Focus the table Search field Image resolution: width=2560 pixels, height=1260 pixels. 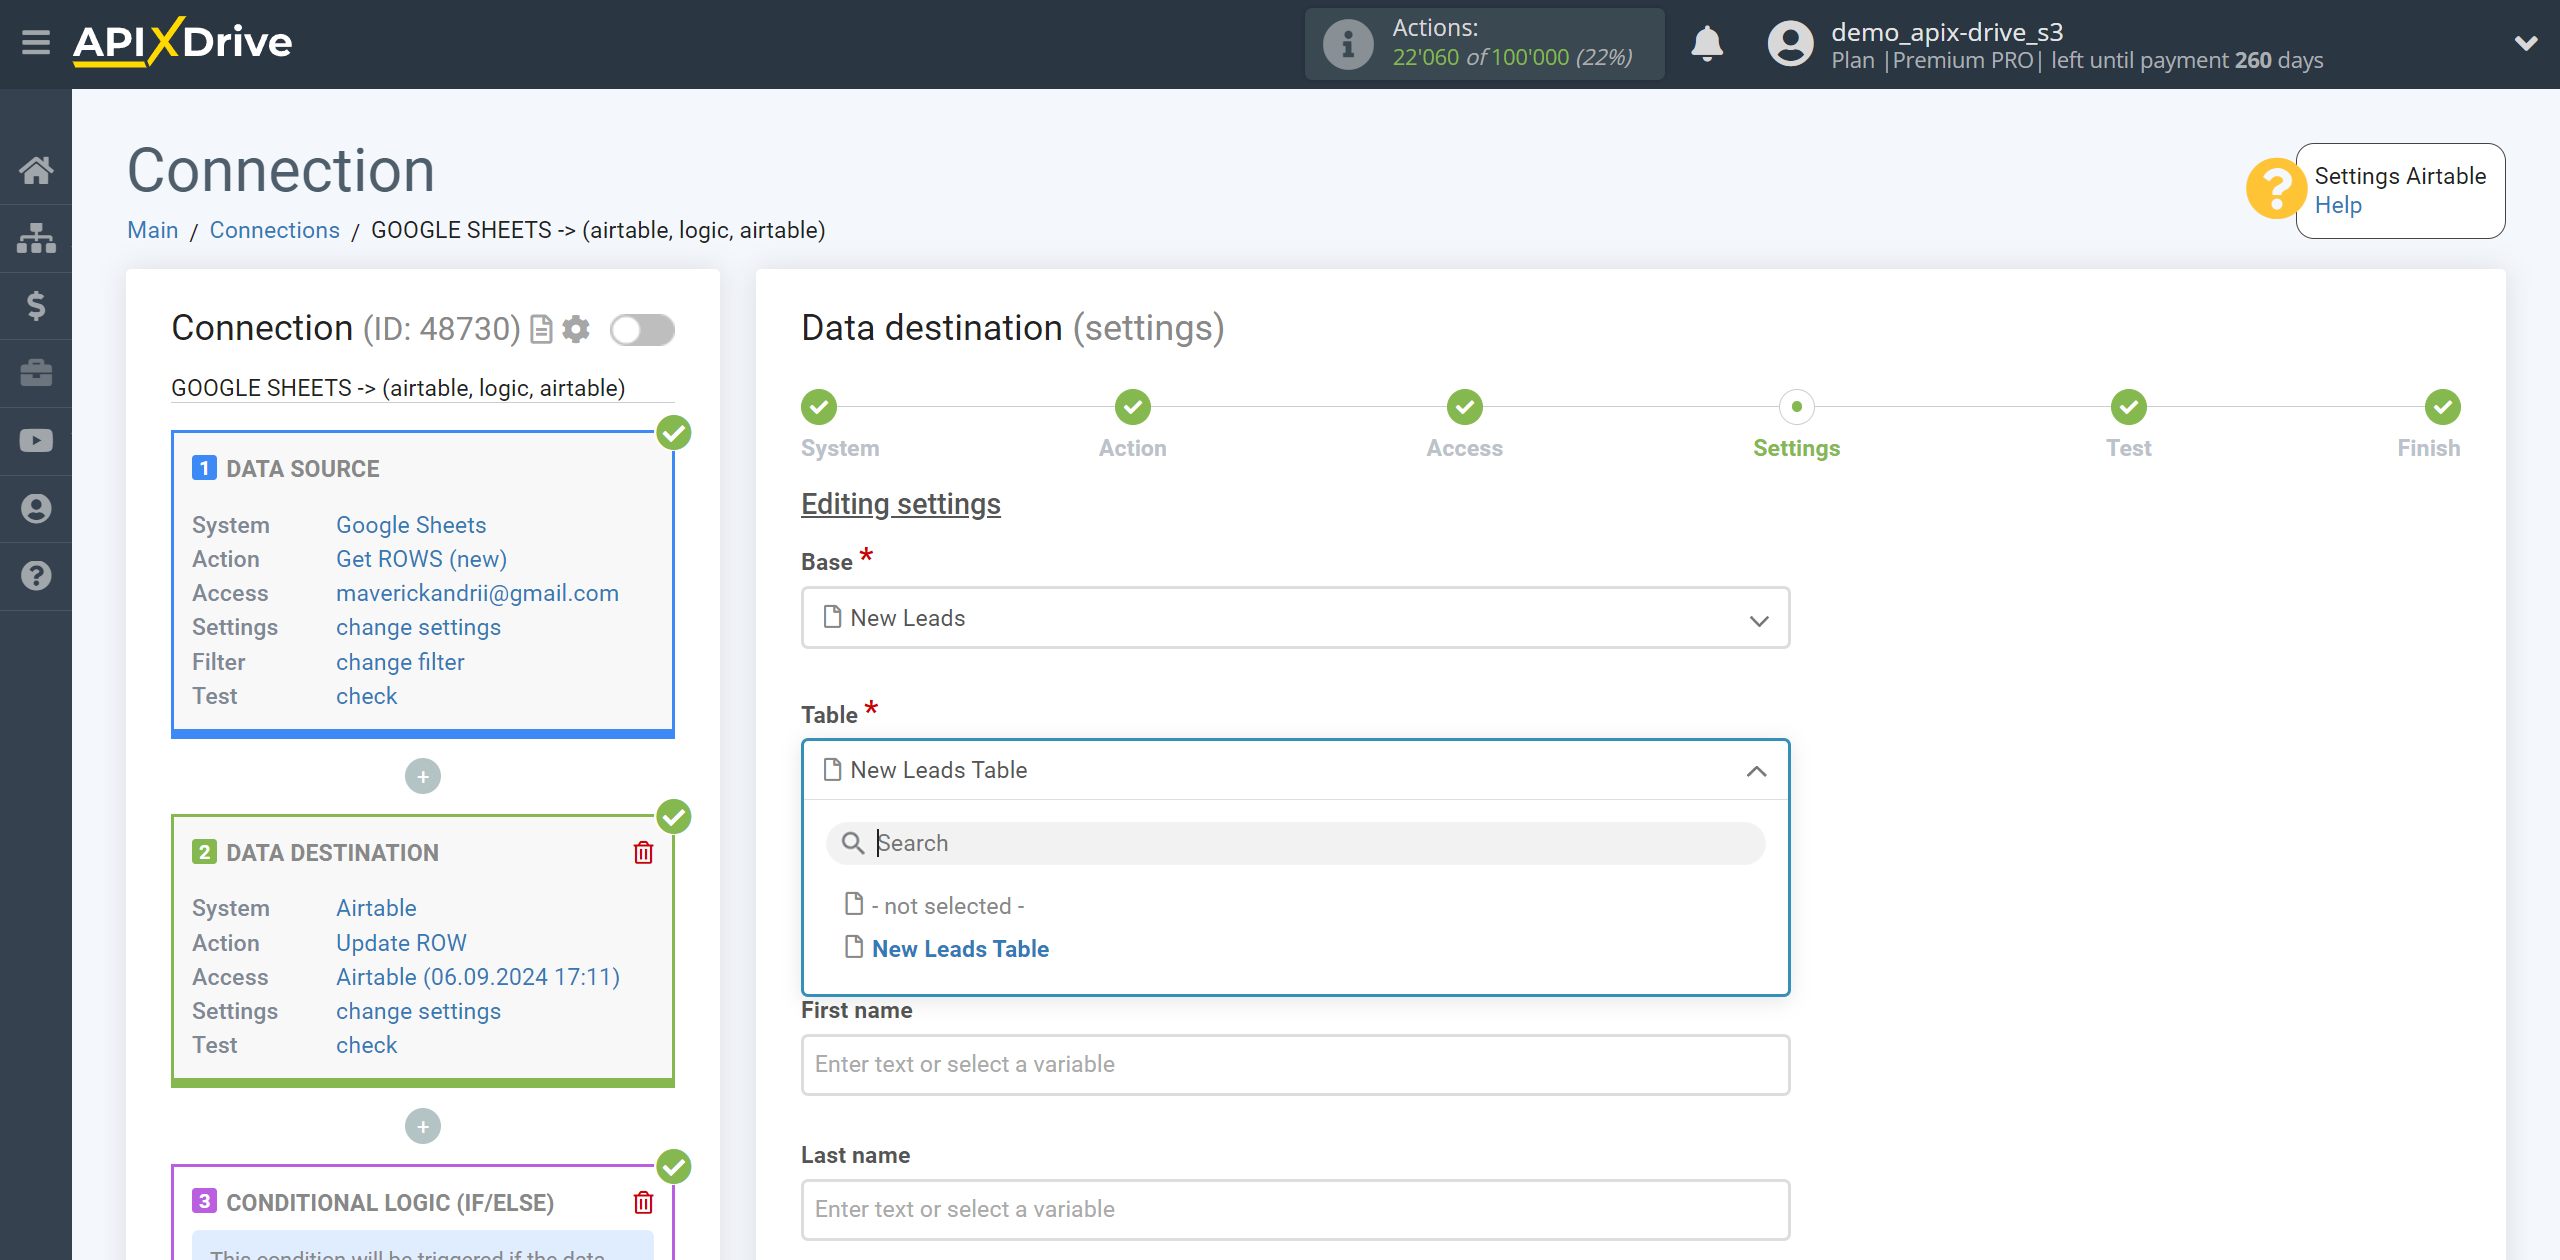click(1295, 843)
